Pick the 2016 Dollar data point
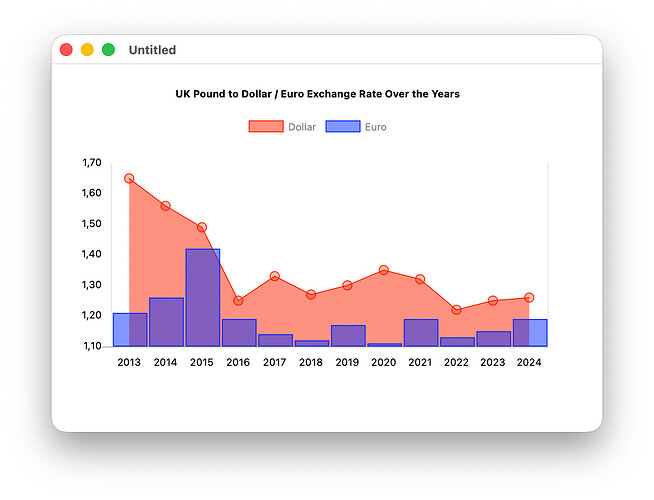 click(238, 301)
